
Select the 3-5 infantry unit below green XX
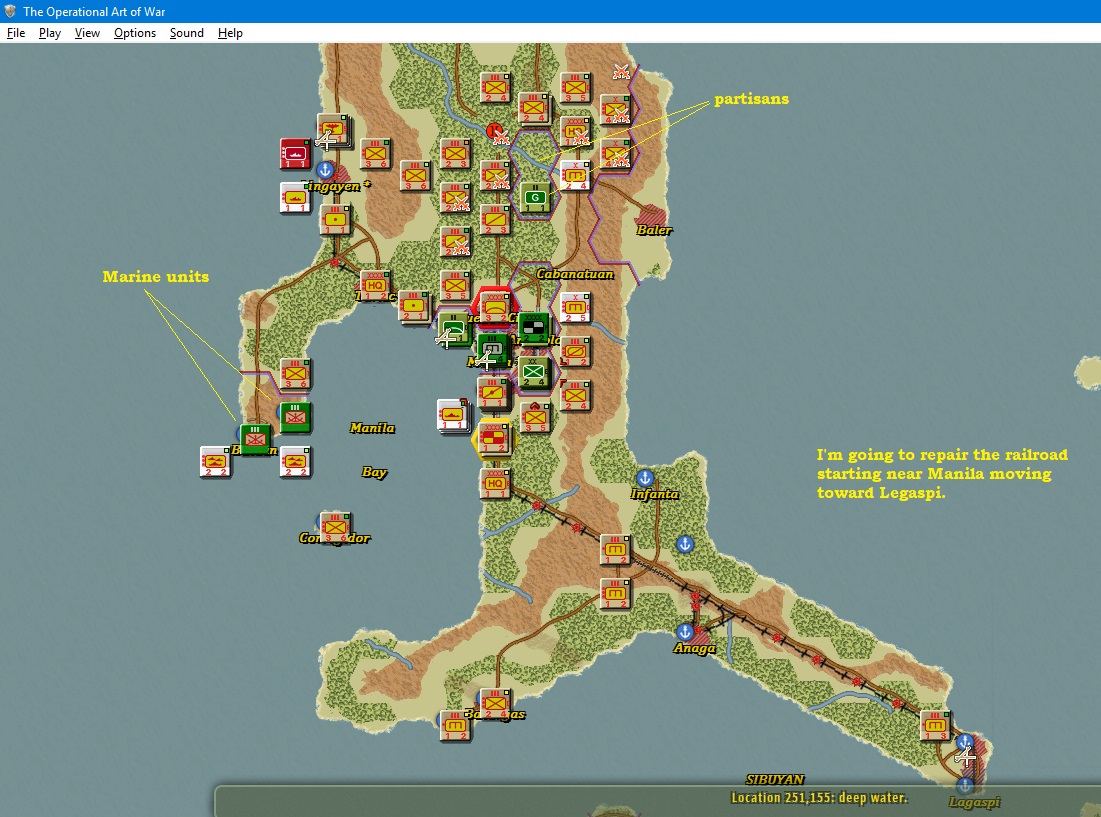tap(535, 417)
